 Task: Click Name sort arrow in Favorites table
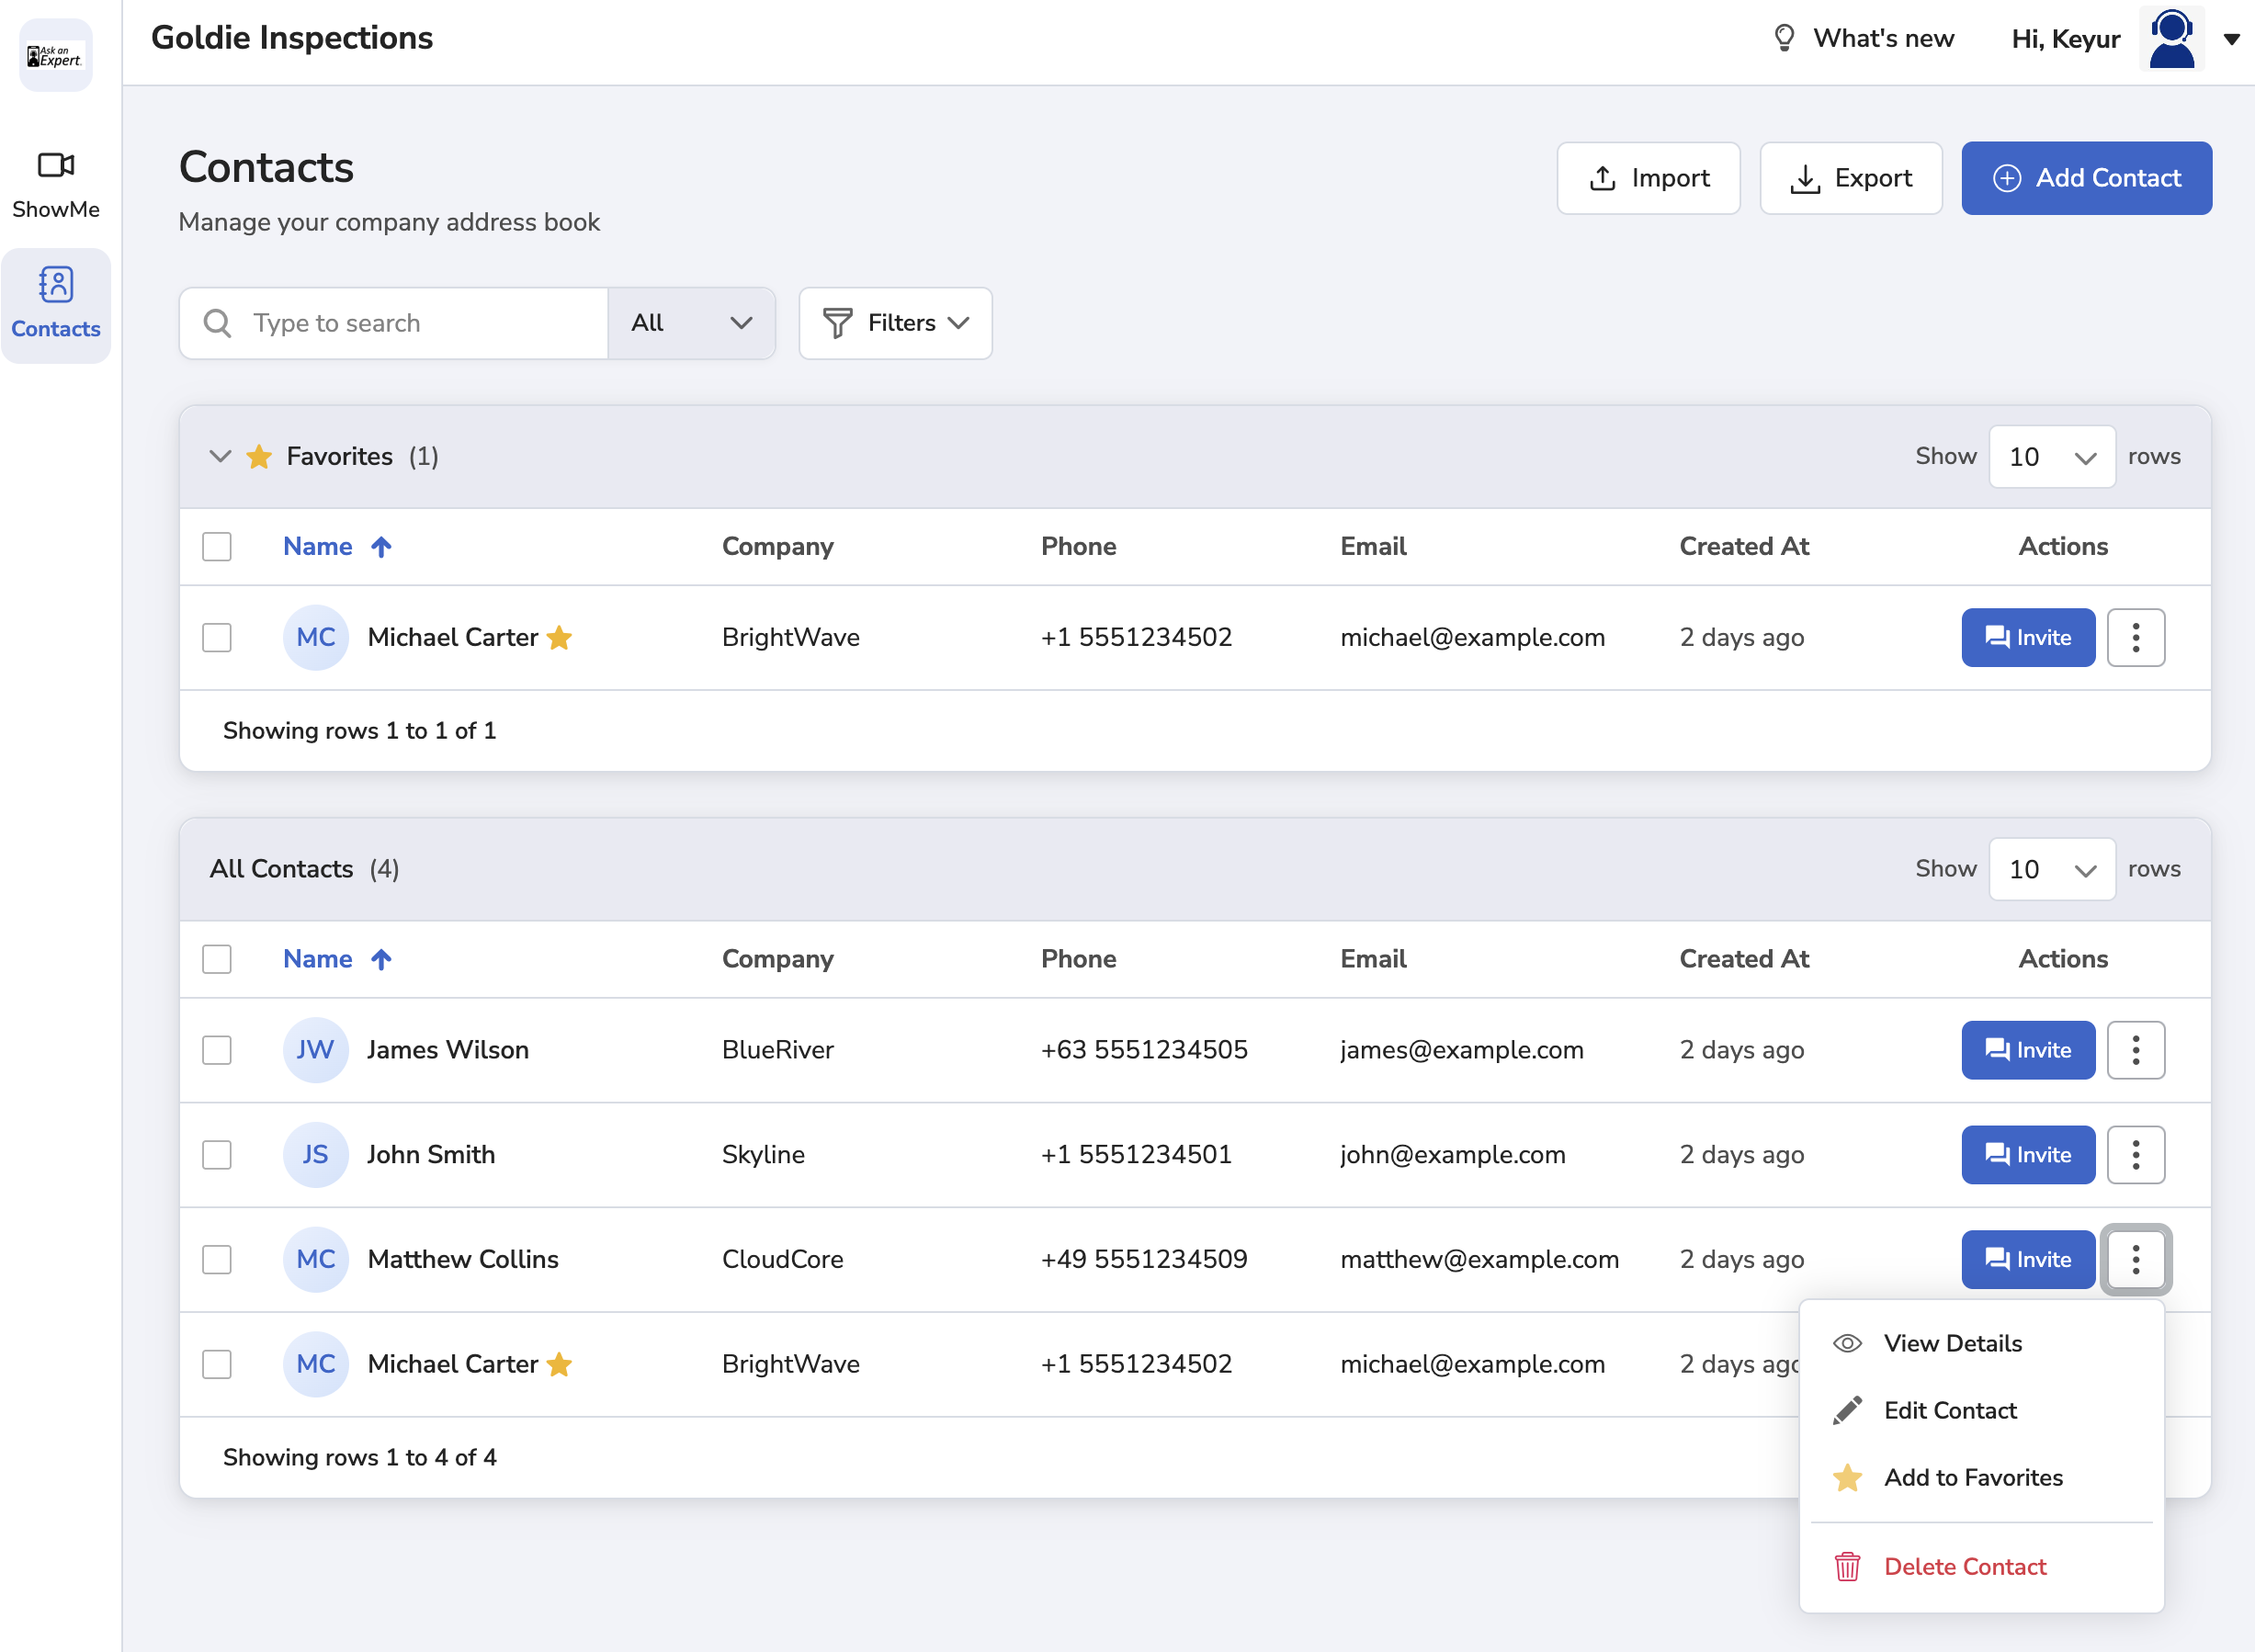381,547
